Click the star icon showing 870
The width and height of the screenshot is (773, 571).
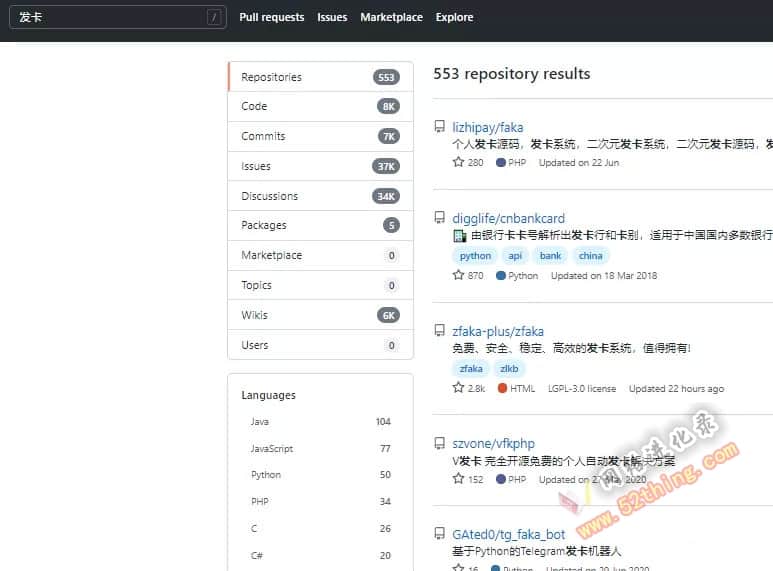(x=458, y=275)
